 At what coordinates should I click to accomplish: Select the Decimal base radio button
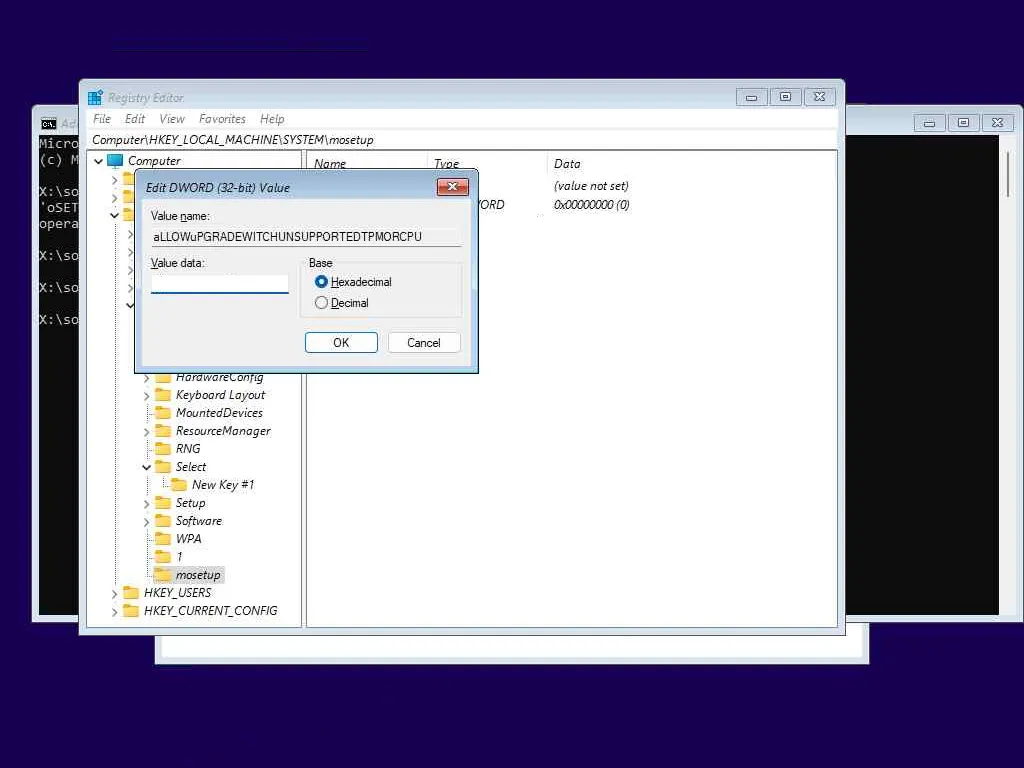321,303
